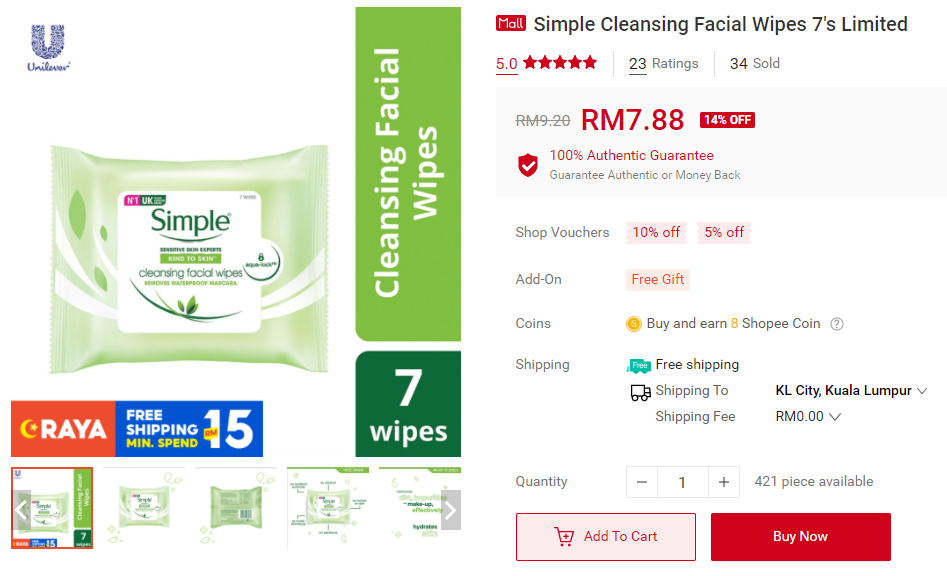Screen dimensions: 947x576
Task: Click the gold Shopee coin icon
Action: click(x=634, y=324)
